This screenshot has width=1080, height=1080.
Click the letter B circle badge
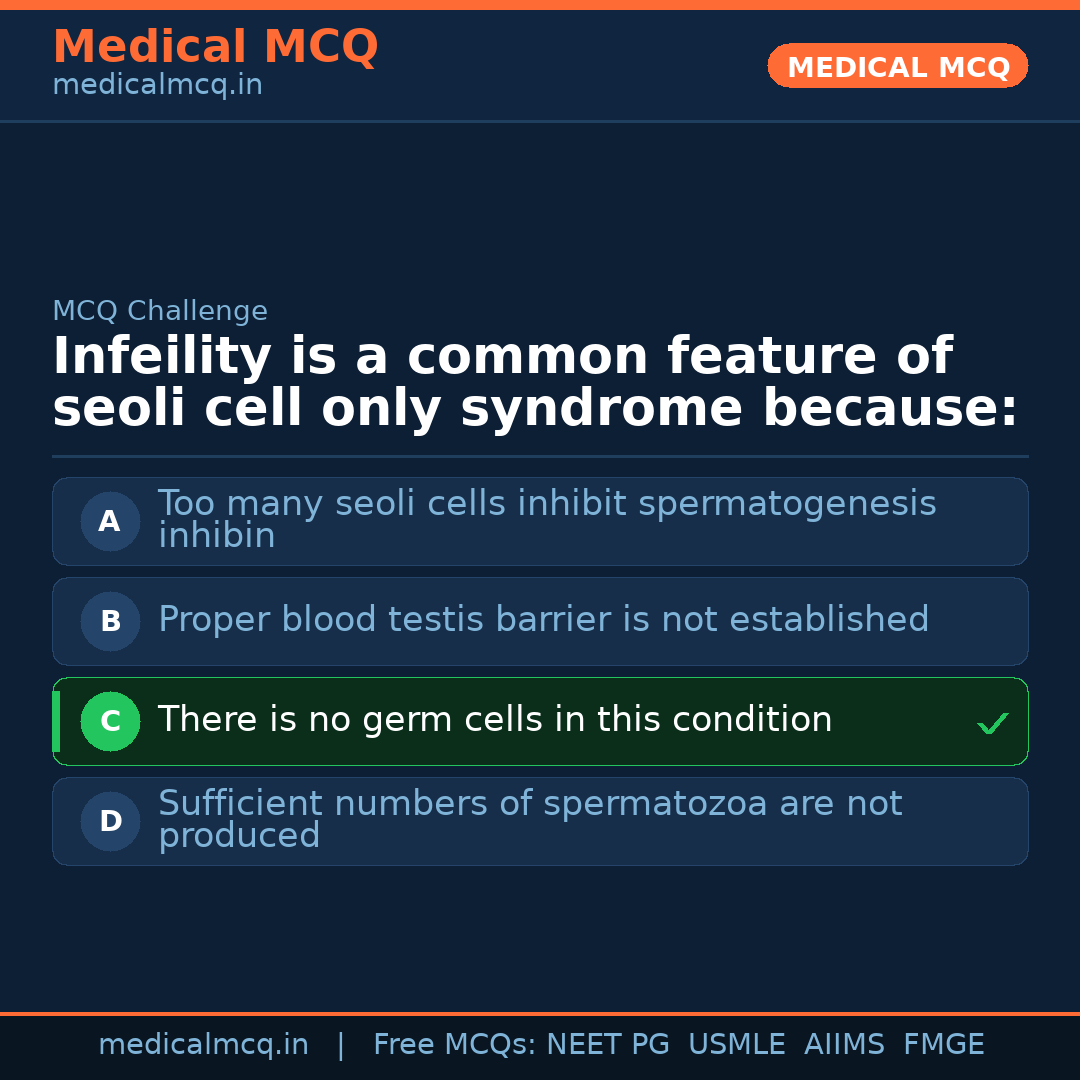point(110,621)
